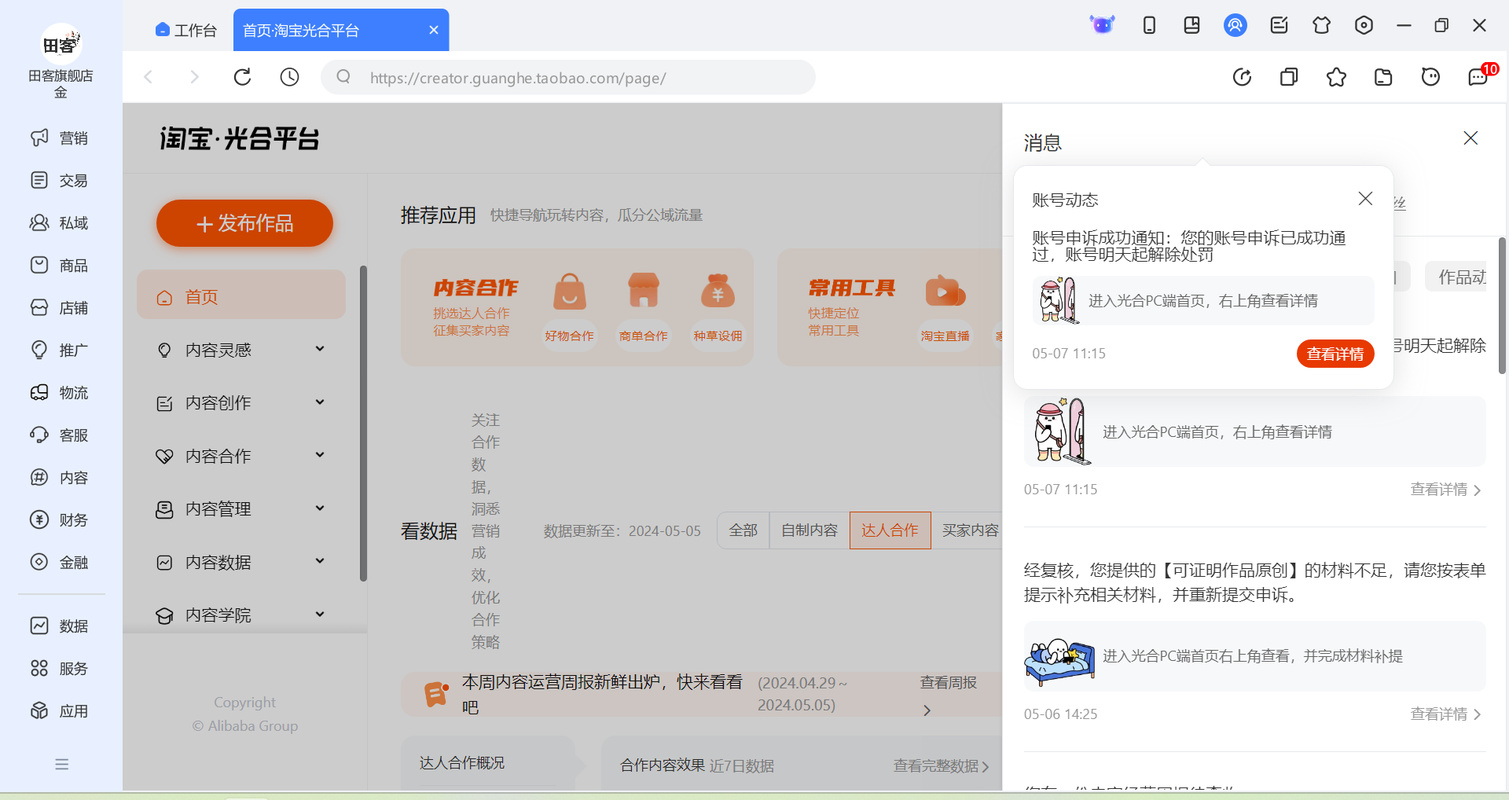Click the browser forward arrow
The width and height of the screenshot is (1509, 800).
tap(195, 77)
